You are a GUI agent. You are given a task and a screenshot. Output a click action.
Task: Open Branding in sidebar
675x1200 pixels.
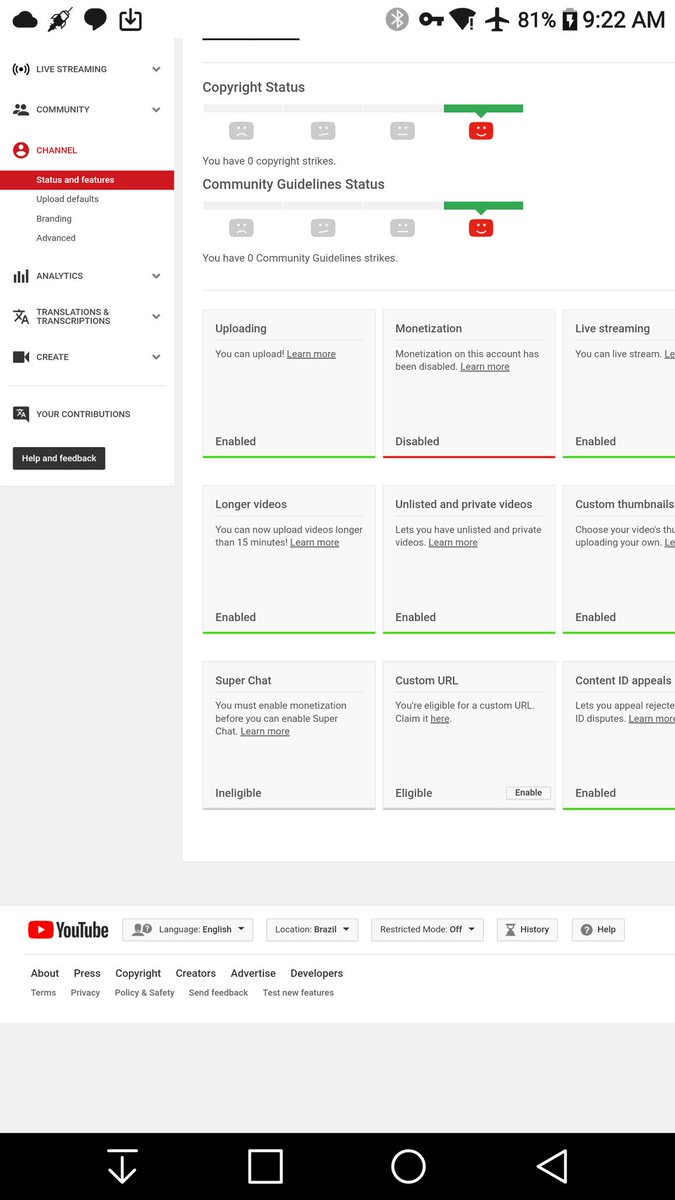pyautogui.click(x=54, y=219)
